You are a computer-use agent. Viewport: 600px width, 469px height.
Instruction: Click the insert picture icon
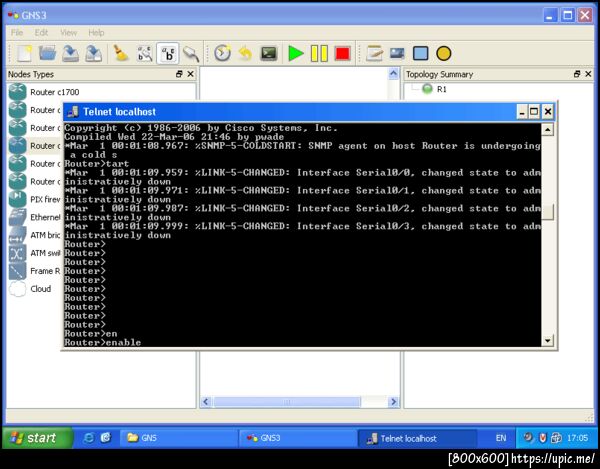(x=397, y=53)
